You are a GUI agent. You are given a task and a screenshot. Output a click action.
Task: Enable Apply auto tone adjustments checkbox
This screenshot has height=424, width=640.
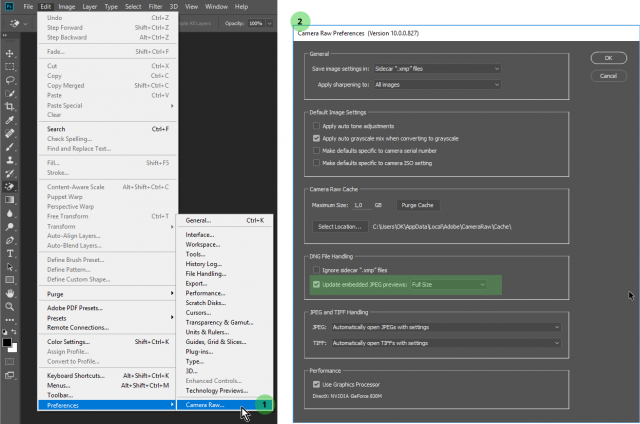316,126
